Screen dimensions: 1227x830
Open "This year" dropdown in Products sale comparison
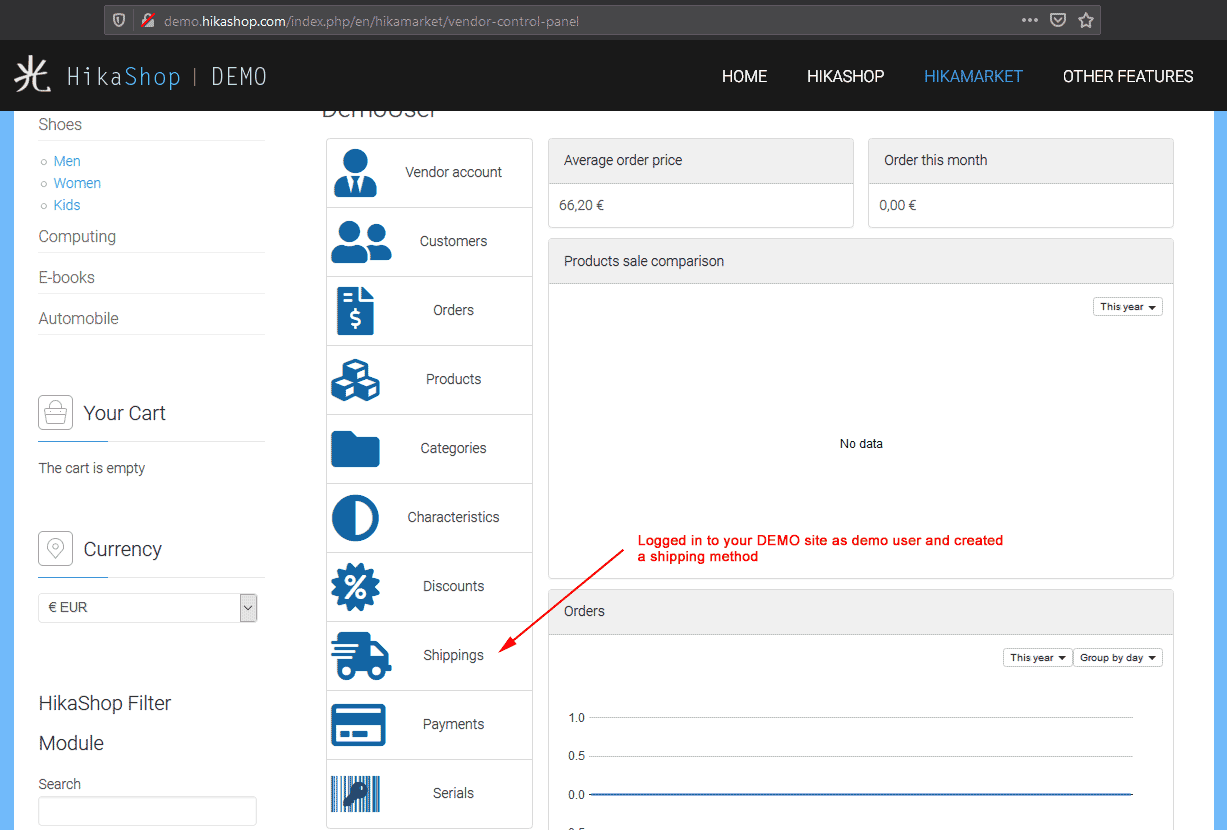(x=1127, y=307)
